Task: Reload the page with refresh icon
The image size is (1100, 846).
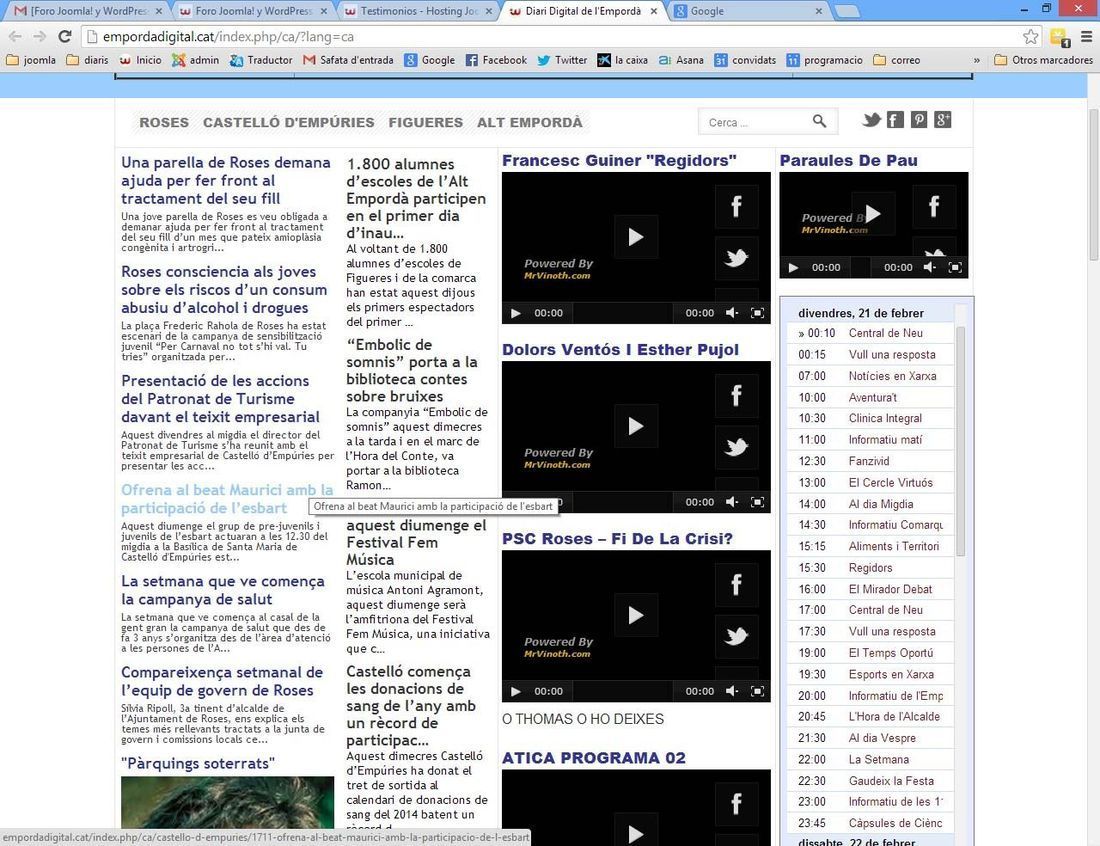Action: (x=65, y=36)
